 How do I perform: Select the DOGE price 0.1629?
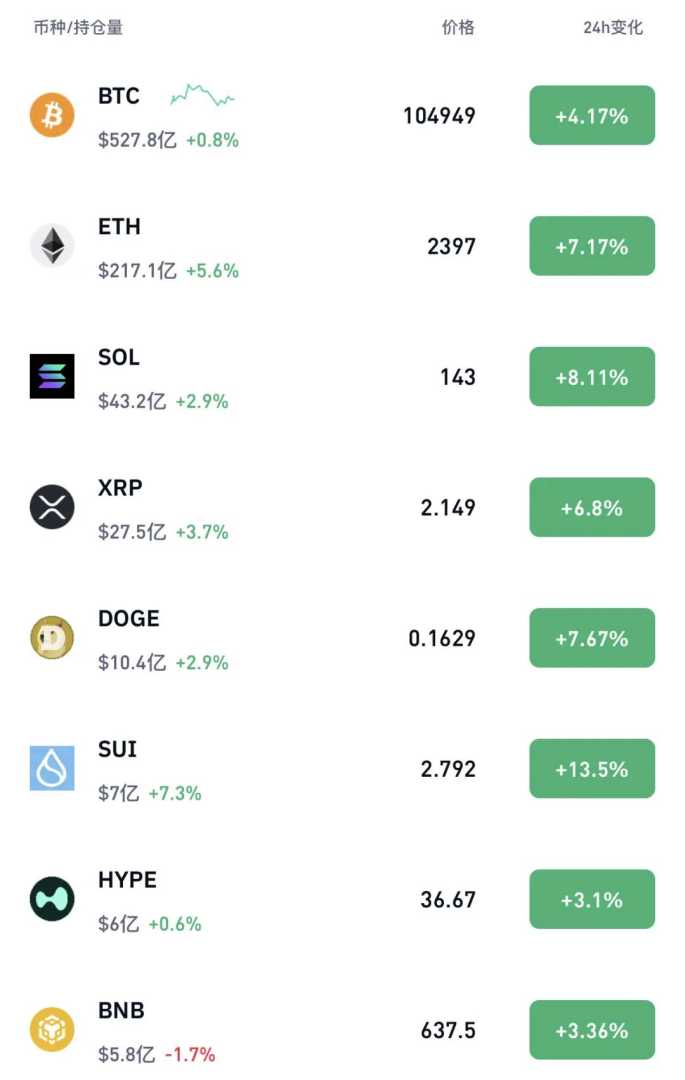(442, 638)
